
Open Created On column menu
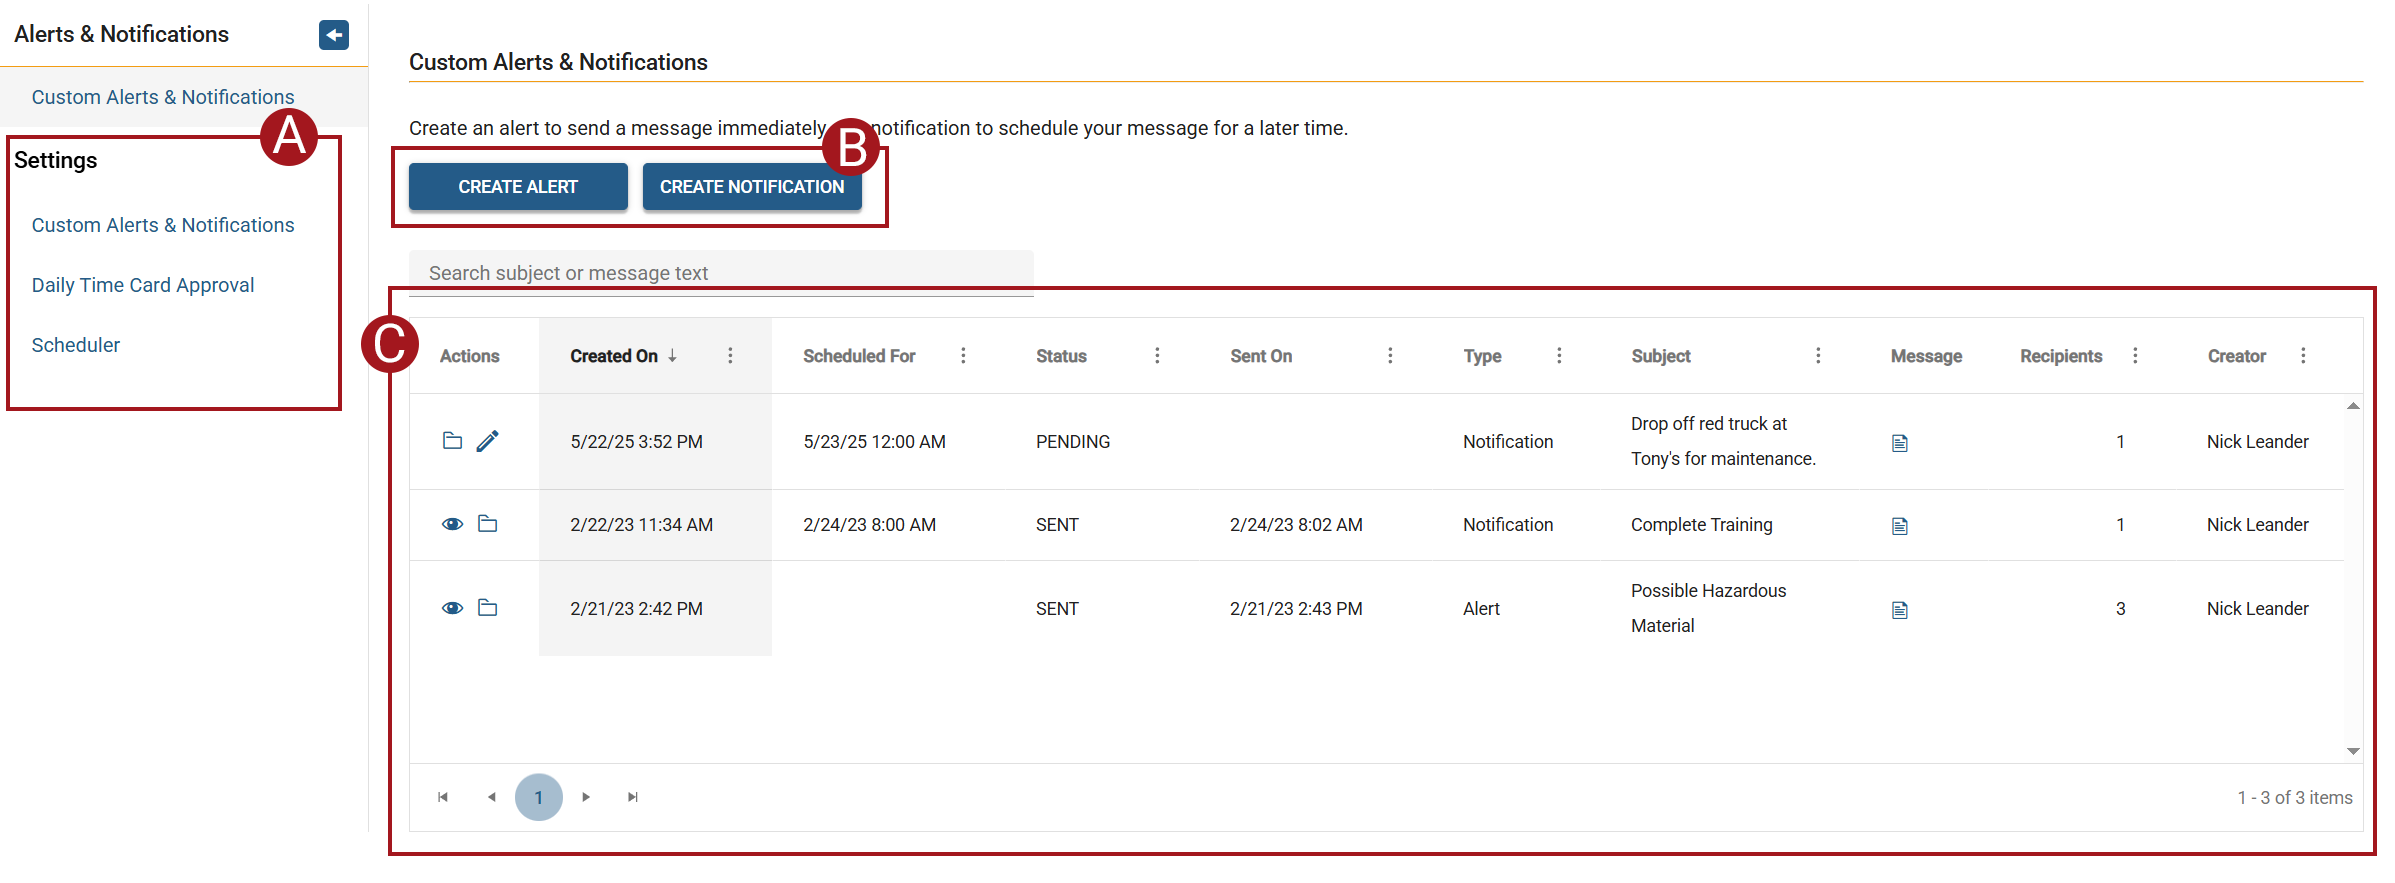tap(730, 356)
